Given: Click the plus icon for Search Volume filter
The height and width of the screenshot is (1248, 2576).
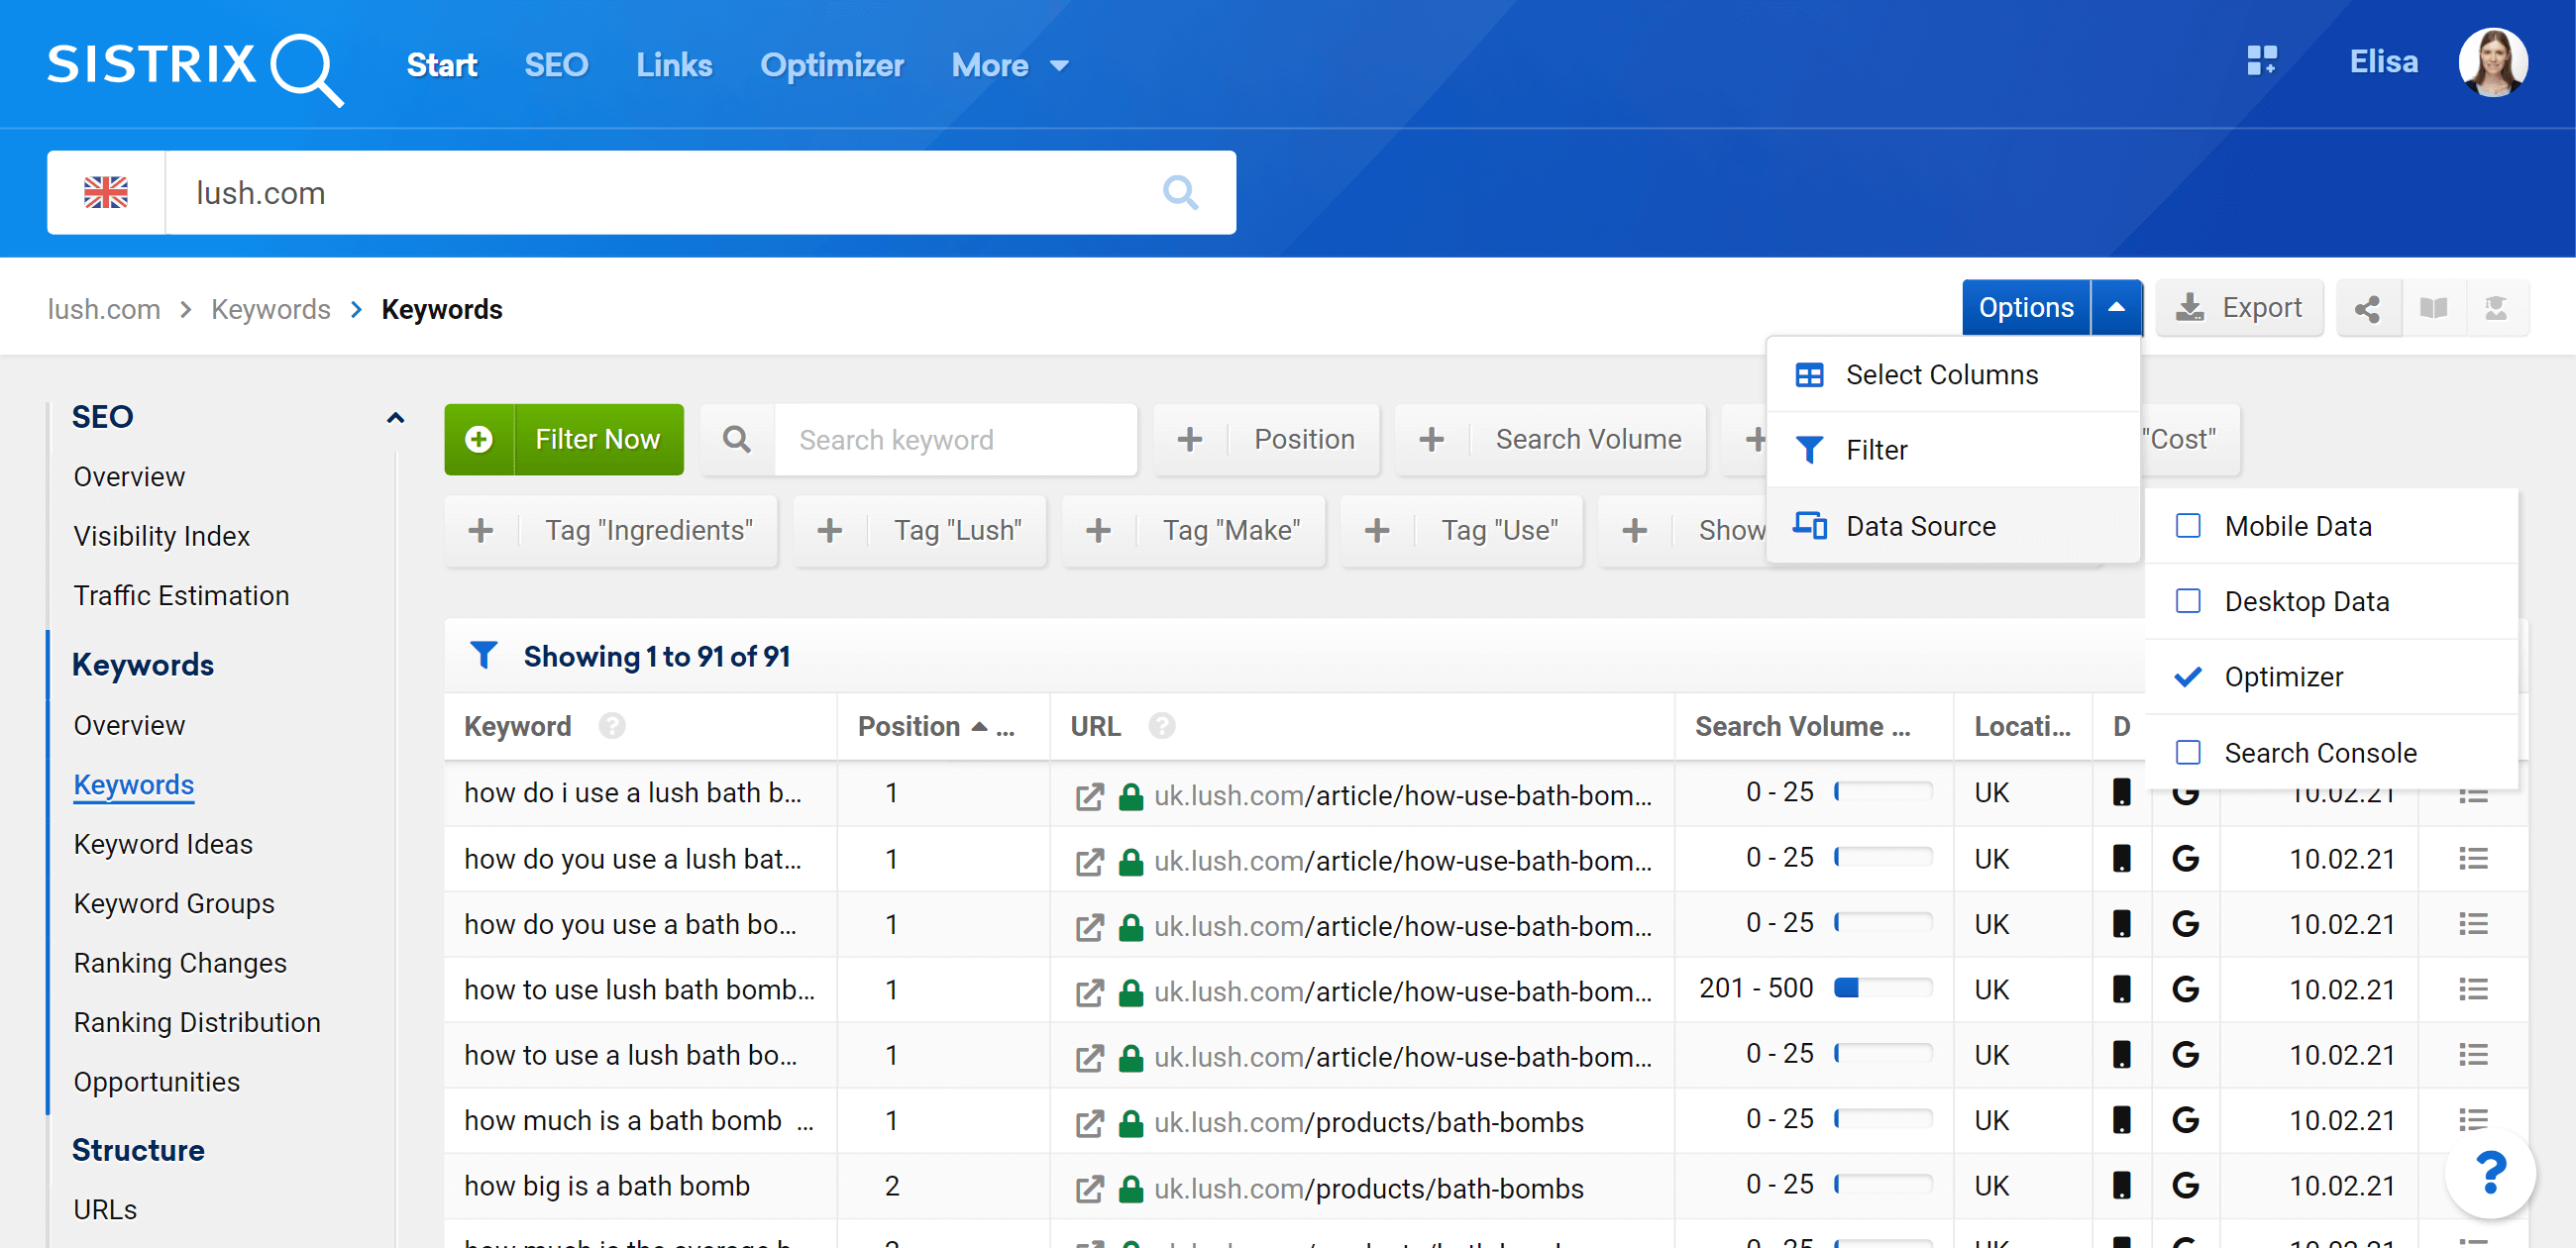Looking at the screenshot, I should [1432, 439].
